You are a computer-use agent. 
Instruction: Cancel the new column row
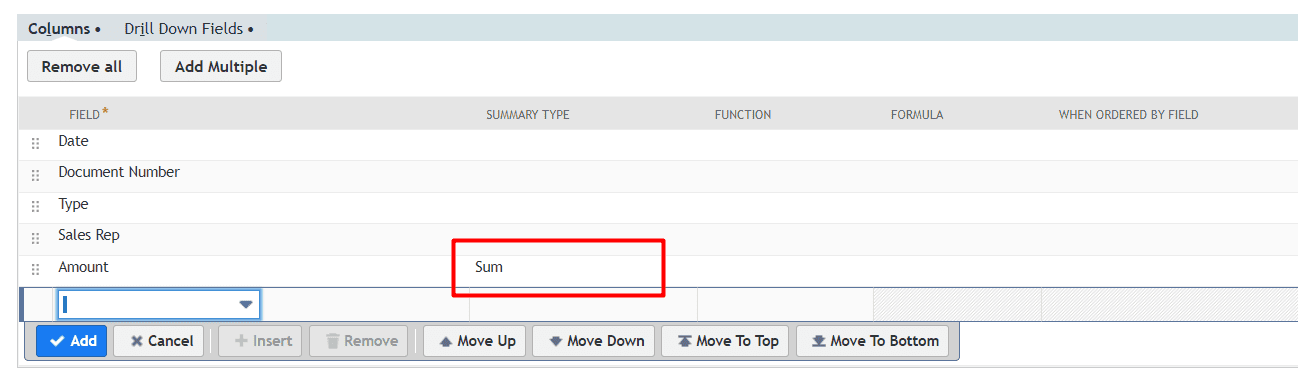tap(159, 341)
